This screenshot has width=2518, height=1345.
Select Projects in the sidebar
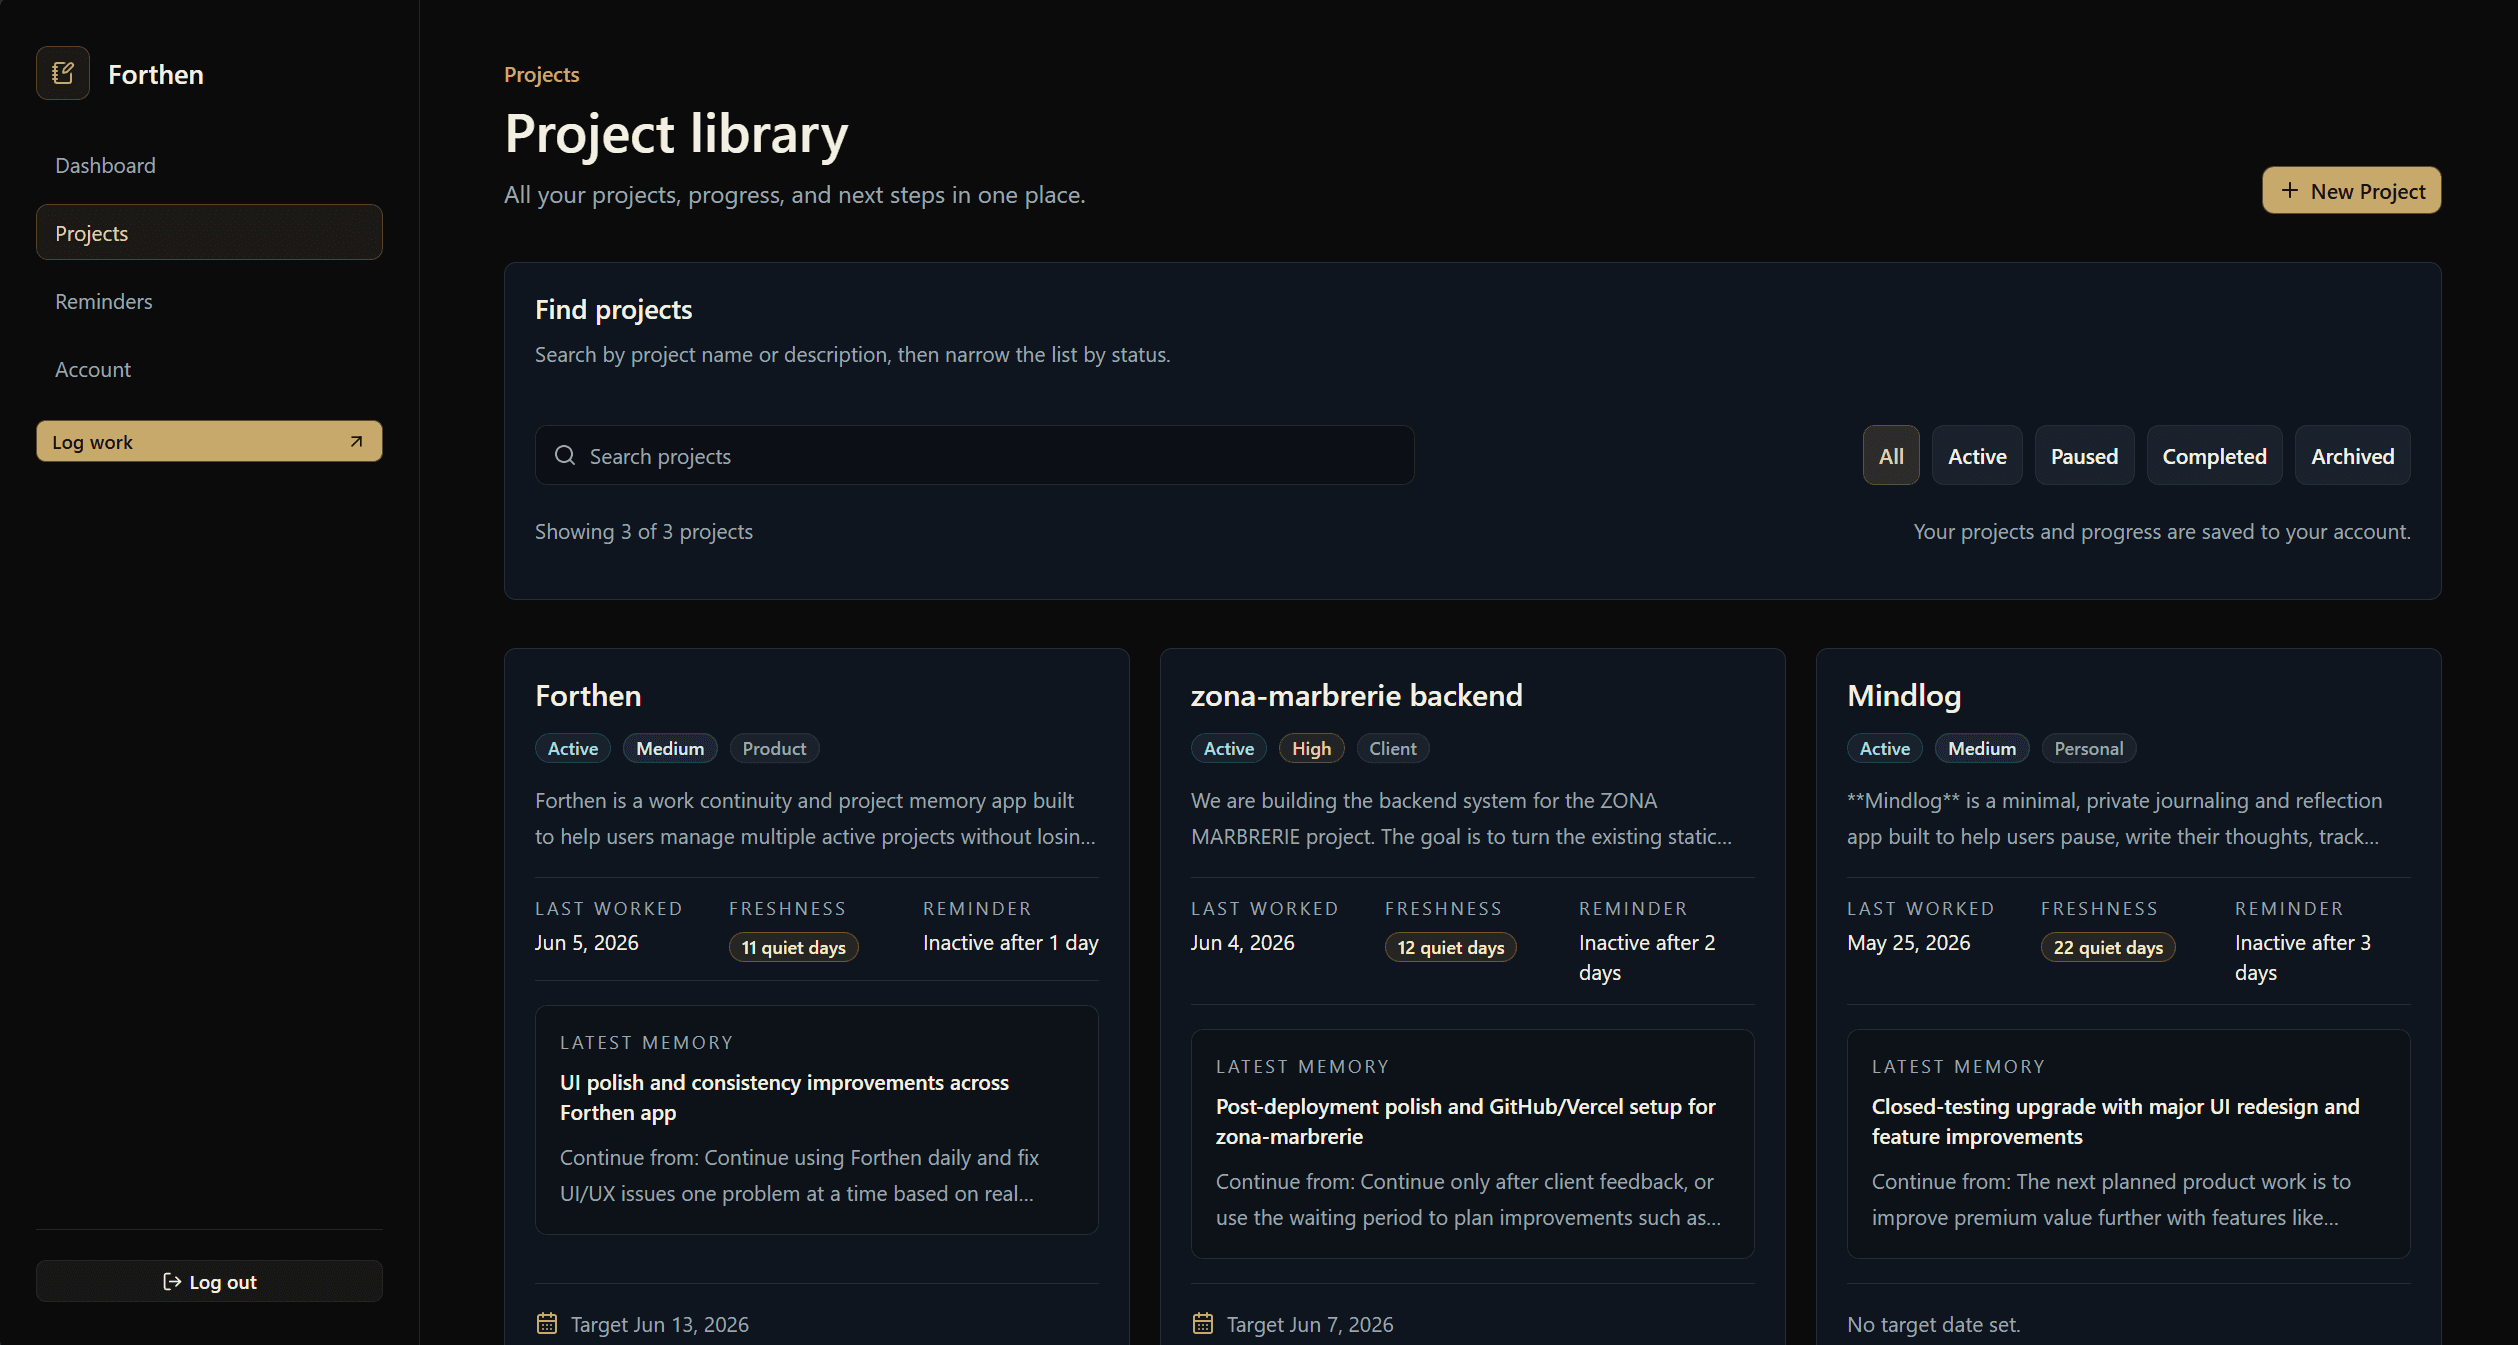coord(209,232)
